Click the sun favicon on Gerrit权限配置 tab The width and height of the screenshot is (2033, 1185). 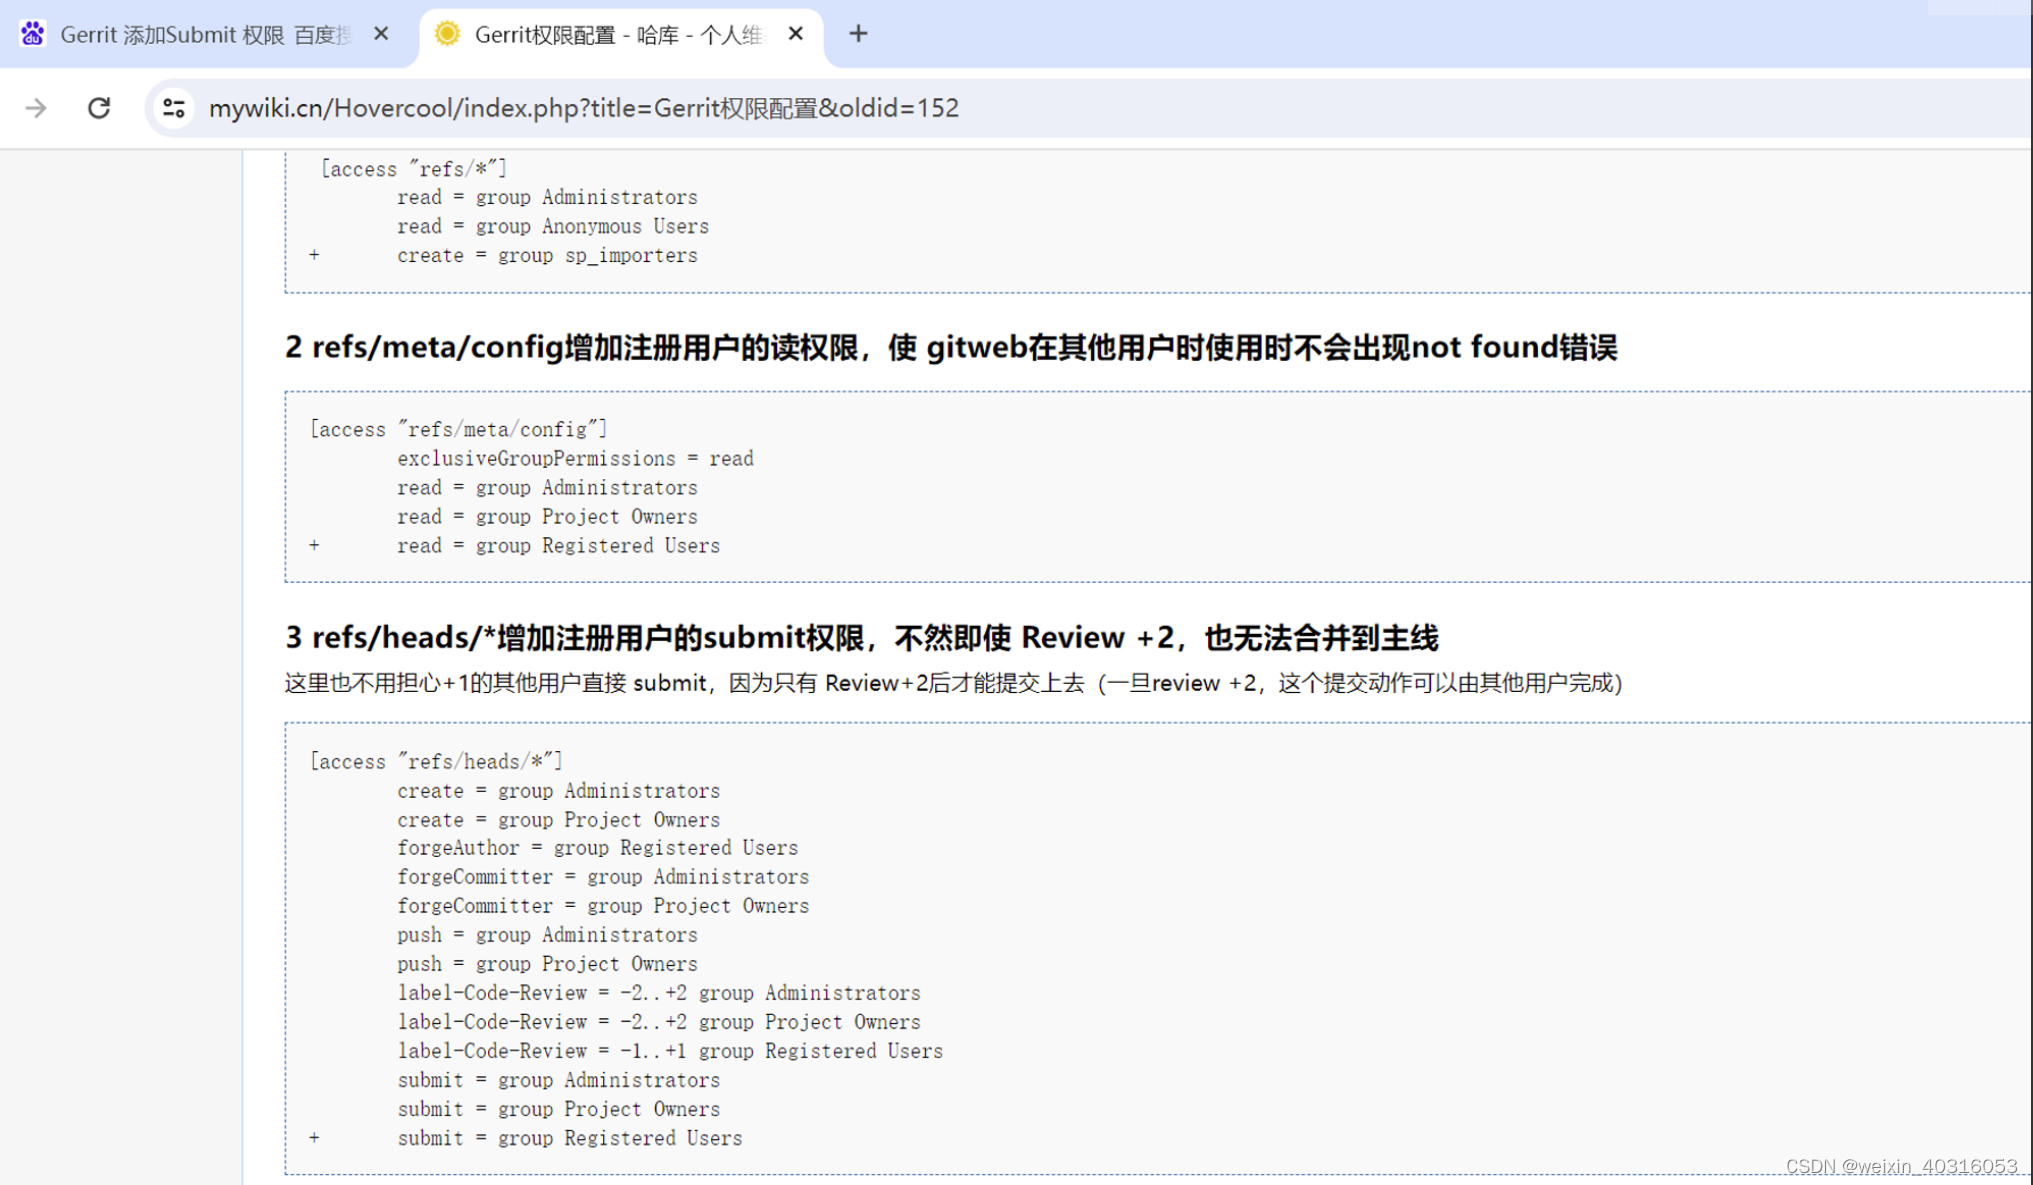point(447,34)
